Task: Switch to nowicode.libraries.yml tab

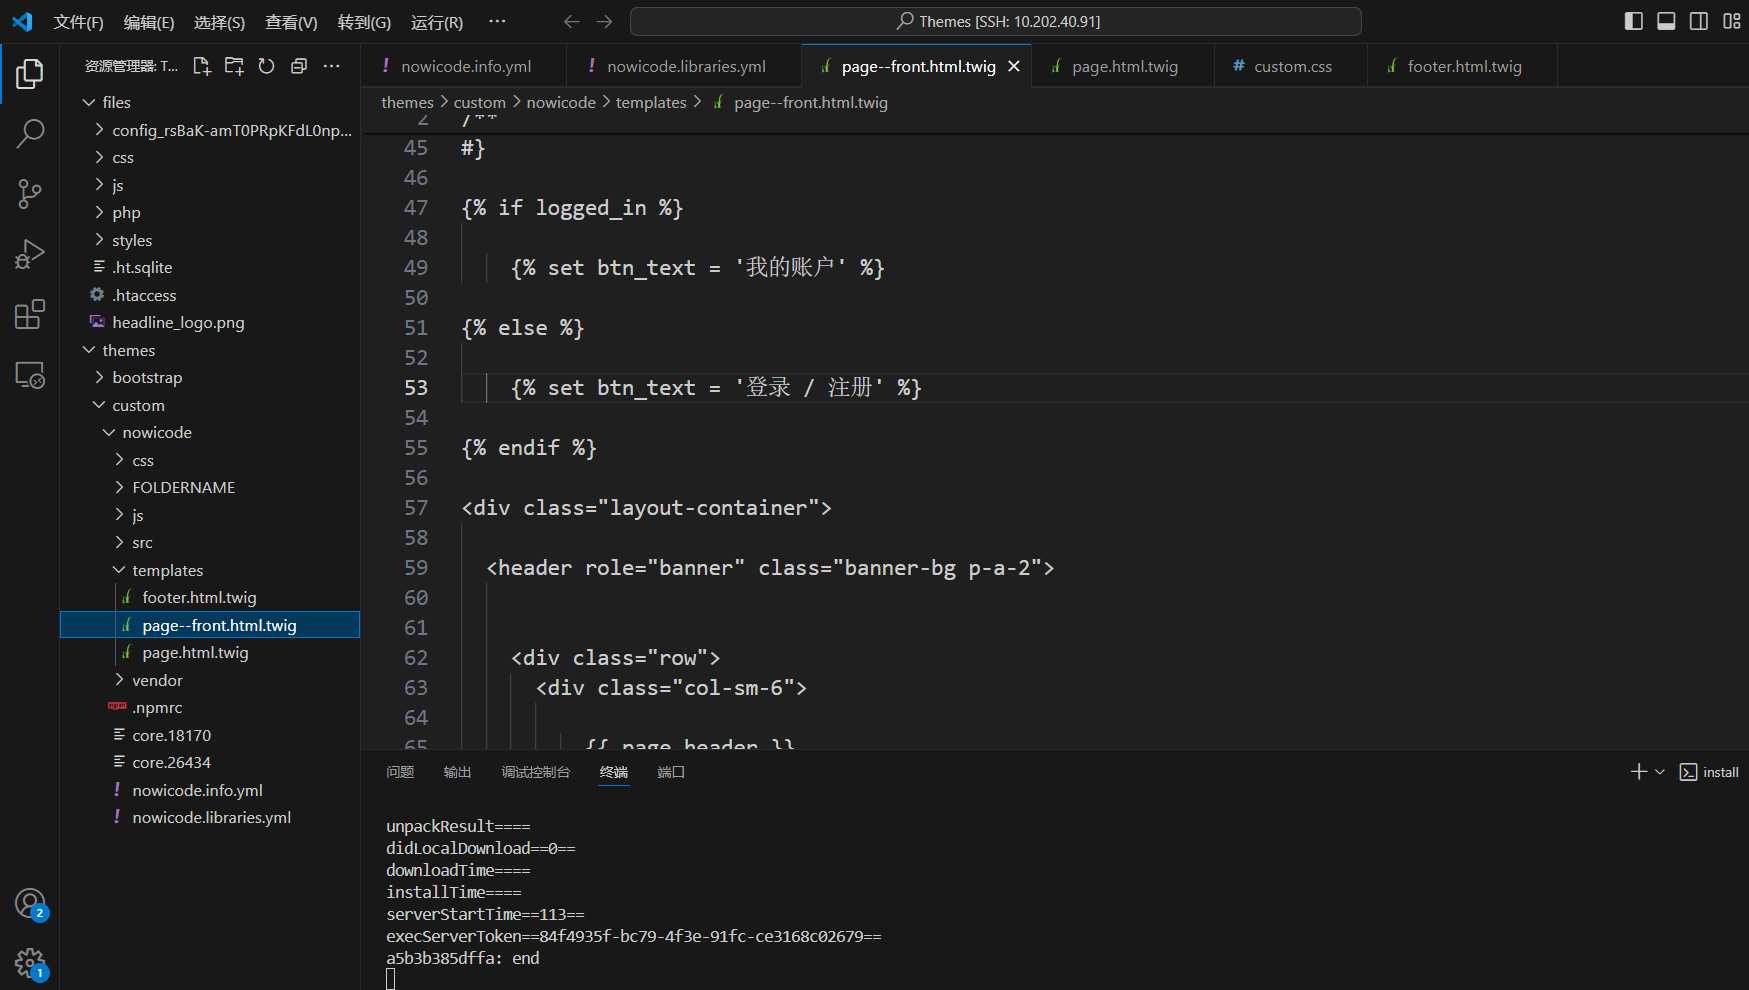Action: click(684, 66)
